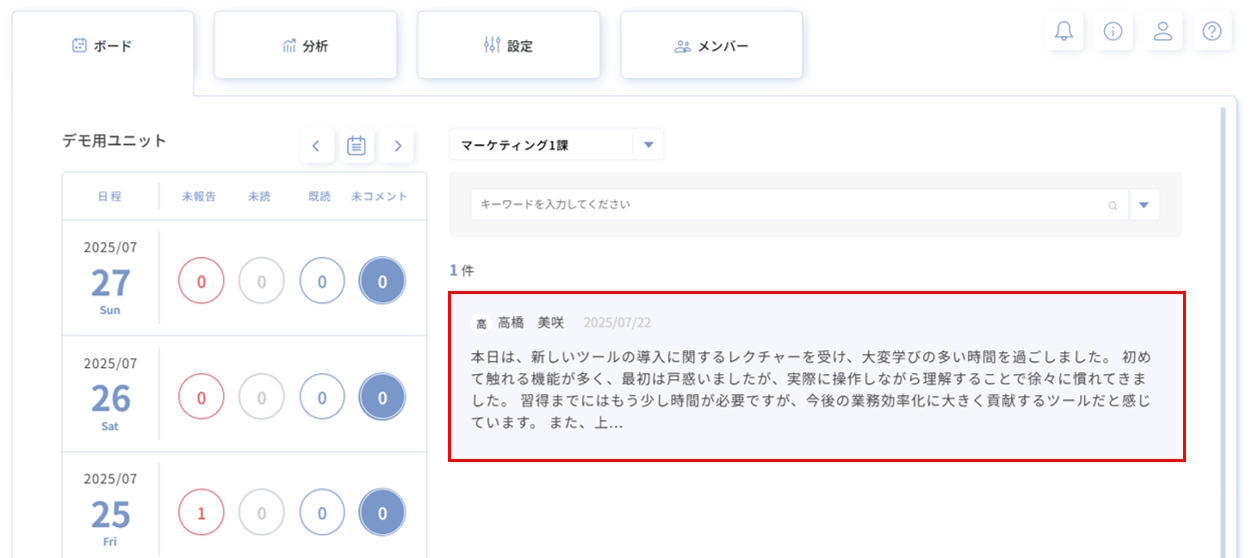Select the uncommented count for July 27
This screenshot has height=558, width=1250.
coord(382,282)
